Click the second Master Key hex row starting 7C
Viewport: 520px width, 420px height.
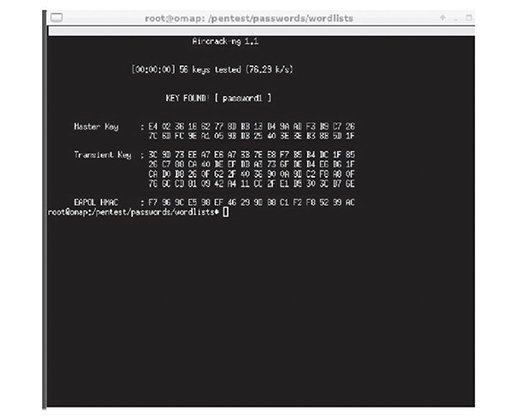click(x=252, y=136)
